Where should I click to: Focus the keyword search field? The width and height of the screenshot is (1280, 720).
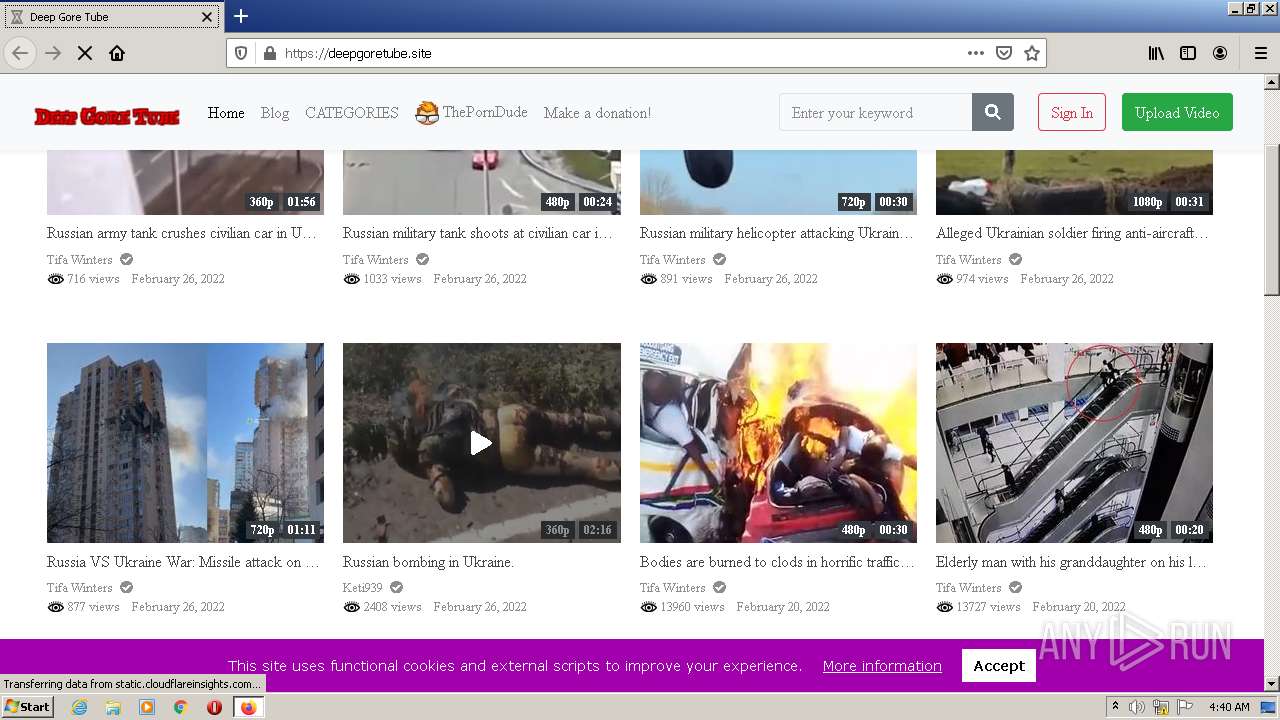coord(875,112)
